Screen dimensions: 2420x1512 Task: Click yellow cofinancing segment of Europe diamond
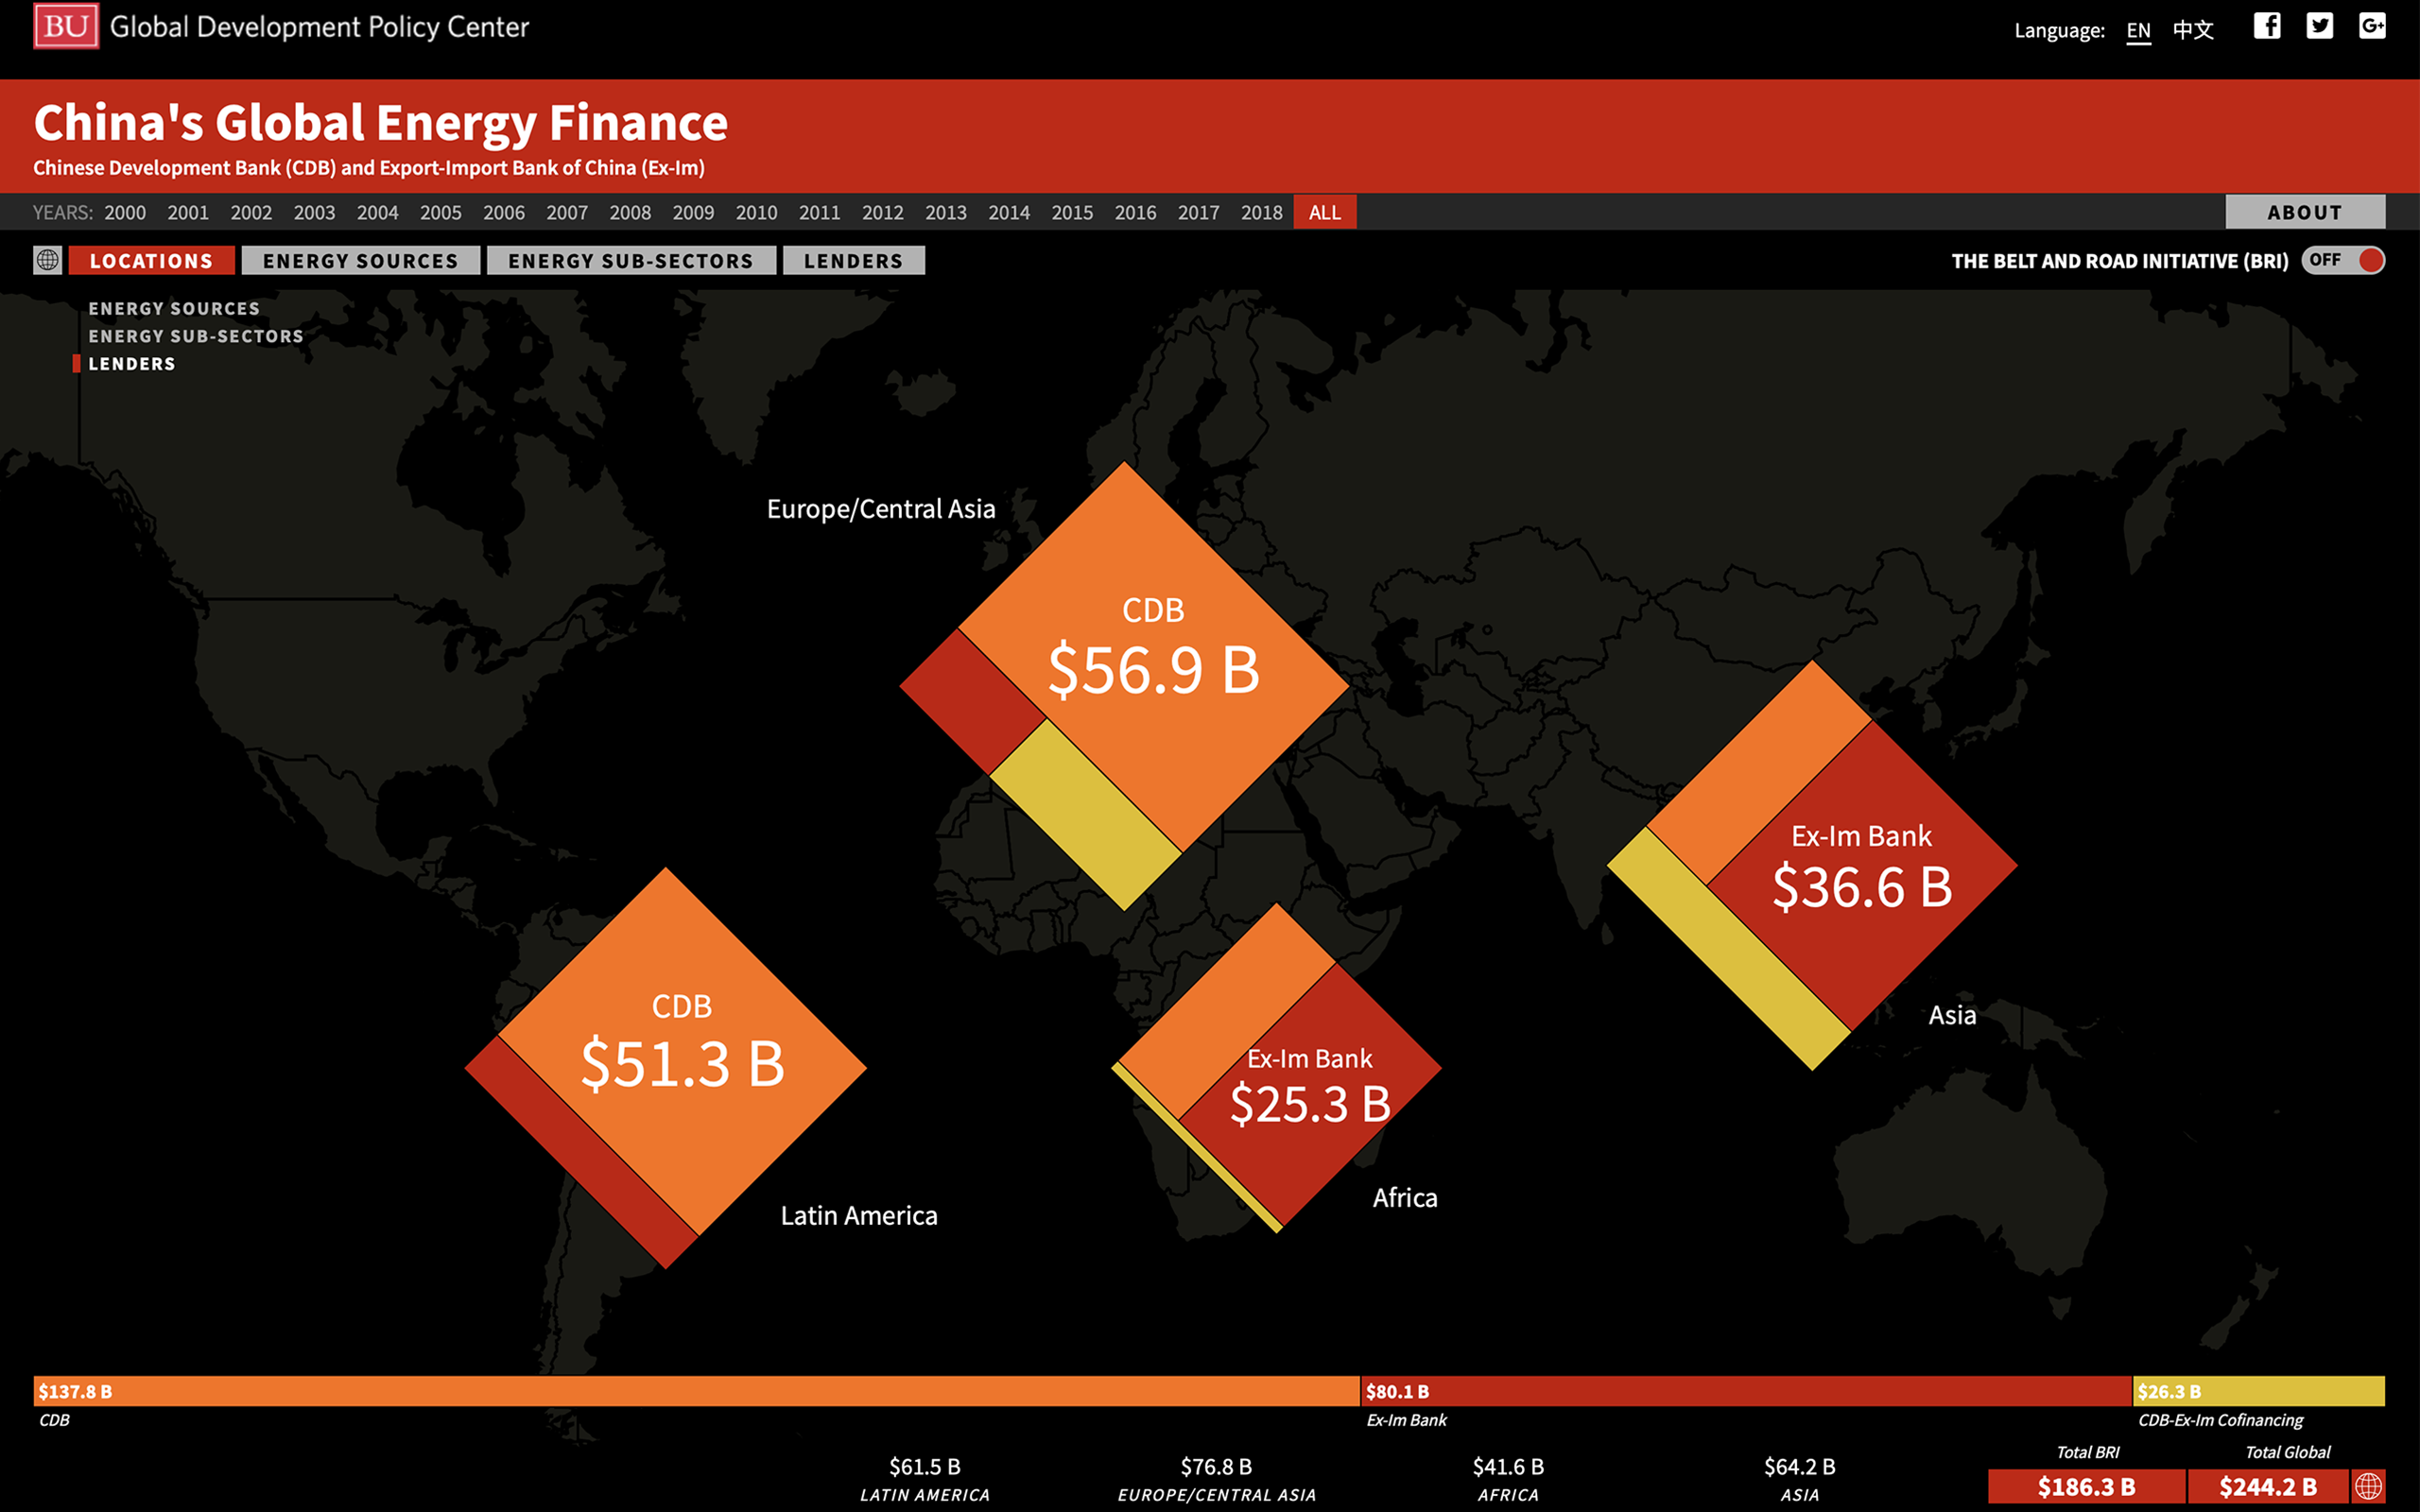[x=1086, y=815]
